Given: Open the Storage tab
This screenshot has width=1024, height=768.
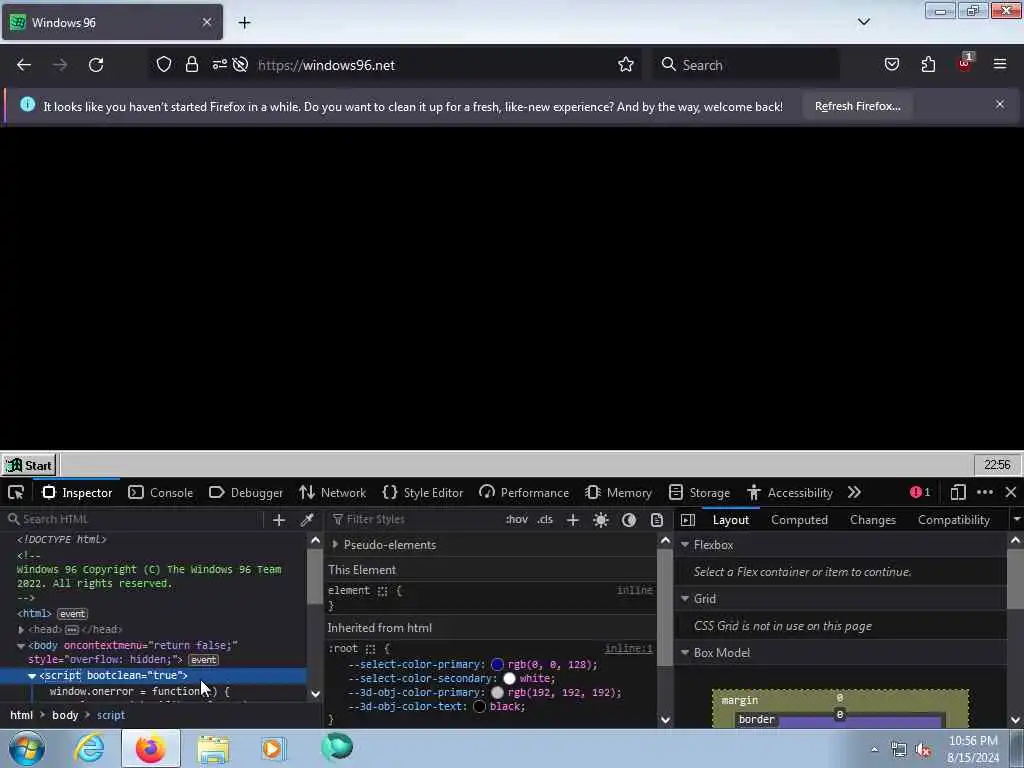Looking at the screenshot, I should [x=699, y=492].
